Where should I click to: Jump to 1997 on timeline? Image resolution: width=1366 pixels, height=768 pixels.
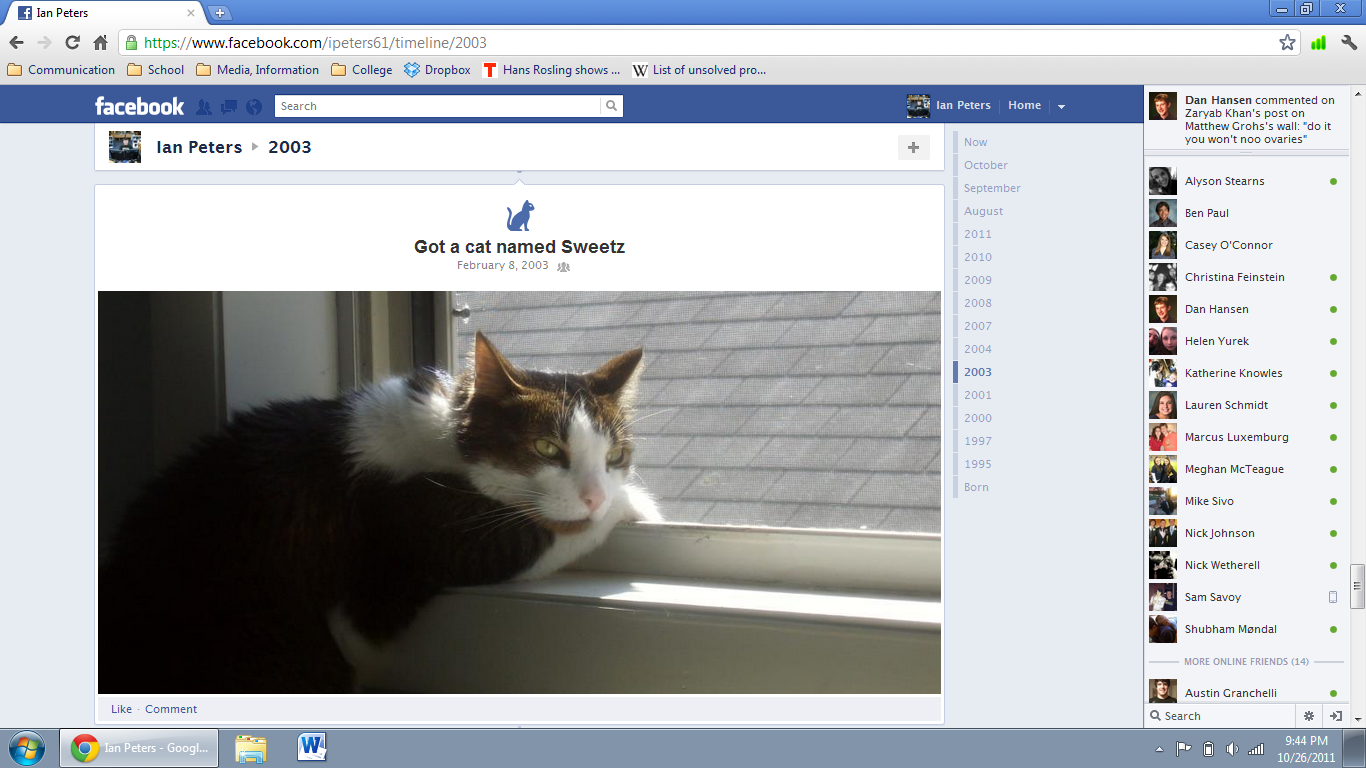point(978,441)
